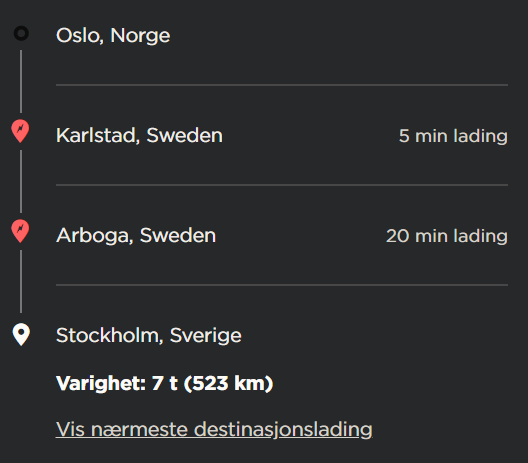This screenshot has height=463, width=528.
Task: Click the Varighet 7 t (523 km) summary
Action: (x=164, y=383)
